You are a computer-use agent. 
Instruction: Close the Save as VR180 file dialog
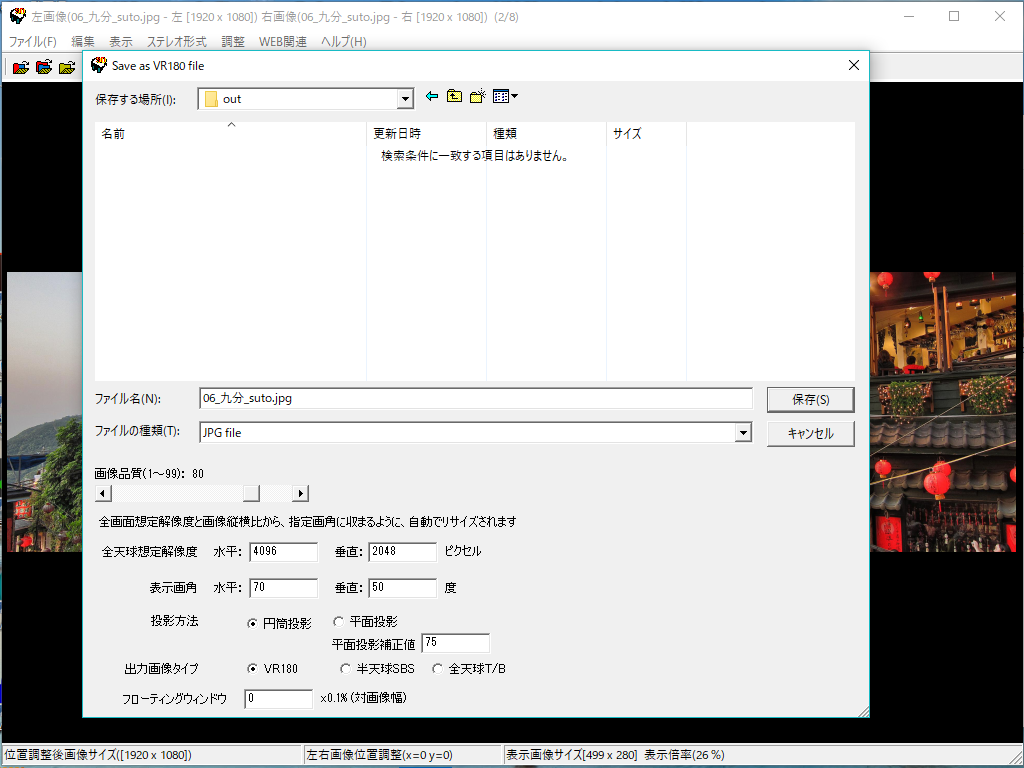(854, 65)
